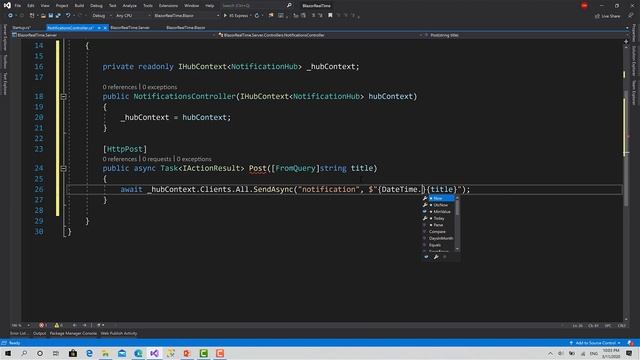Open the Output panel tab
The image size is (640, 360).
39,333
